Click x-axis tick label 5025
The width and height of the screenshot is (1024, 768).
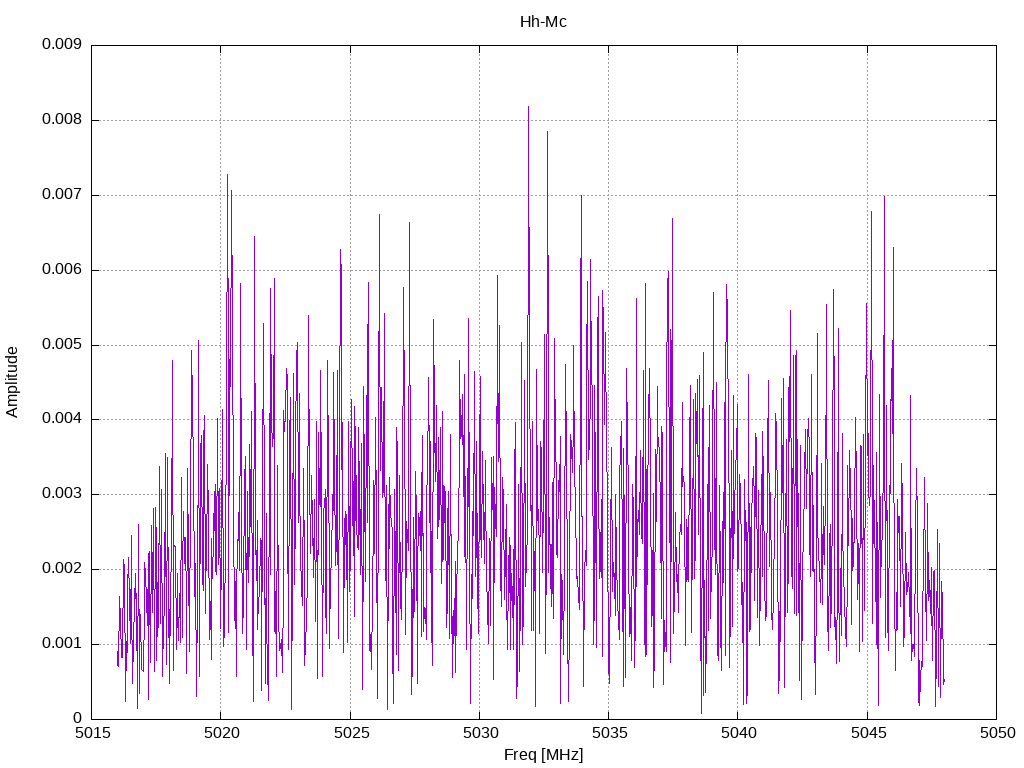(351, 733)
